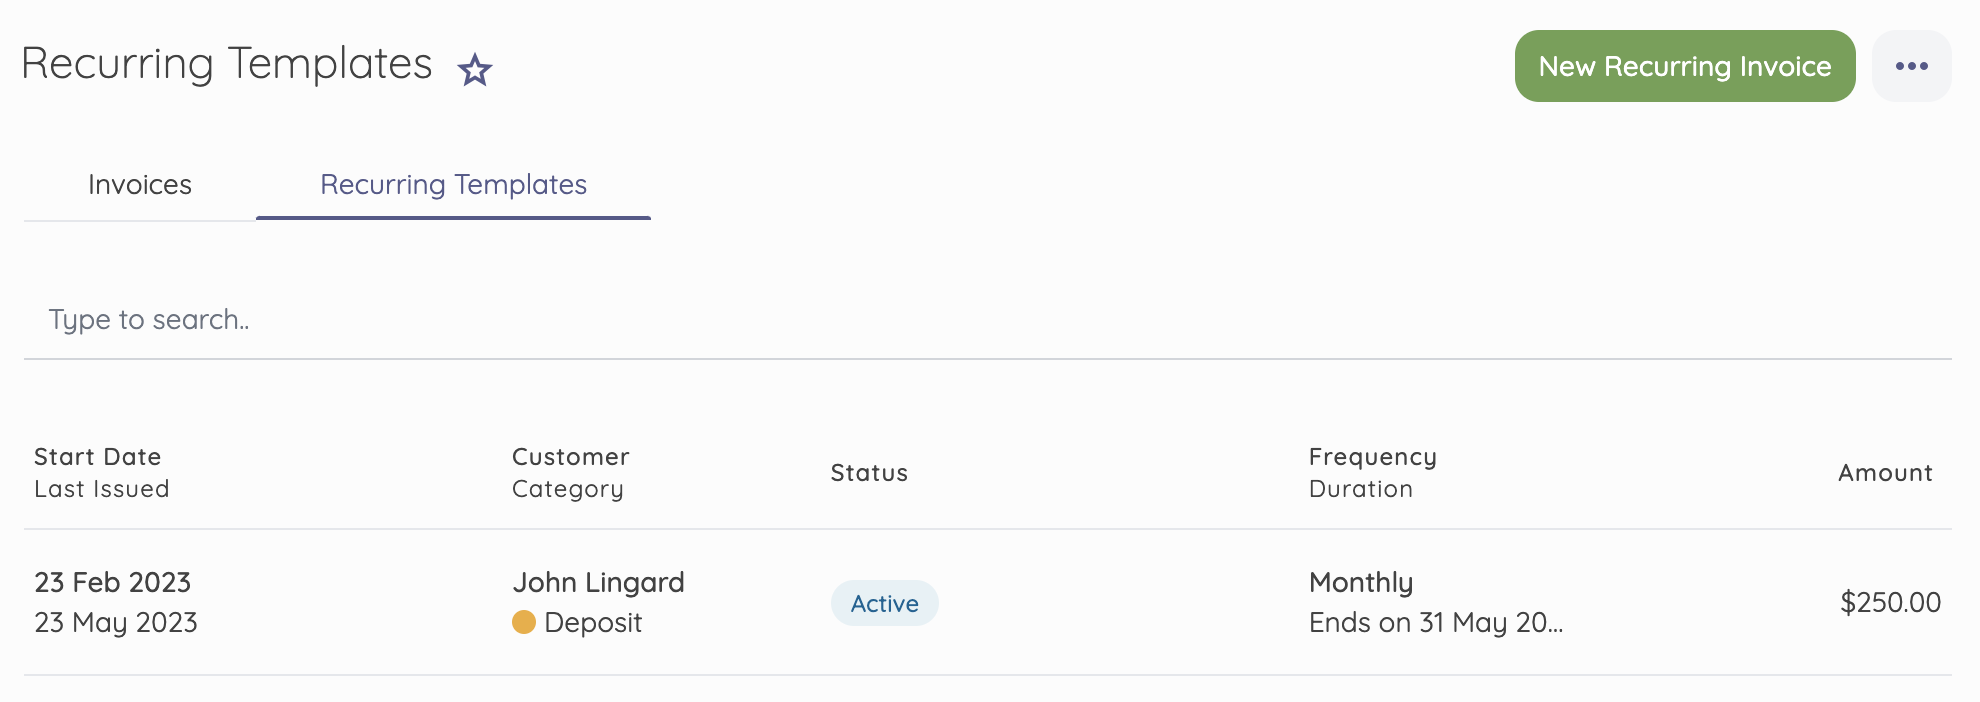Click the orange Deposit category dot
The image size is (1980, 702).
(524, 623)
